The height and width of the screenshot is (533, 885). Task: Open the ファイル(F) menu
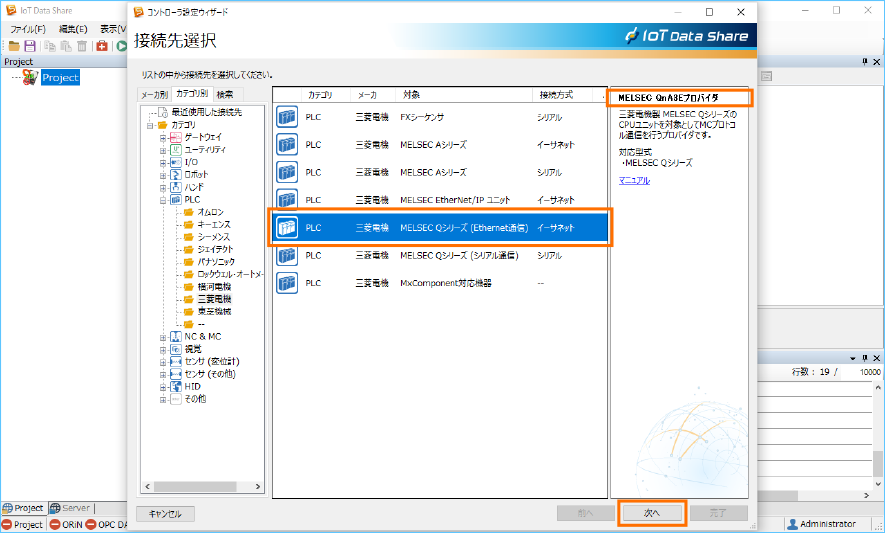pyautogui.click(x=28, y=29)
